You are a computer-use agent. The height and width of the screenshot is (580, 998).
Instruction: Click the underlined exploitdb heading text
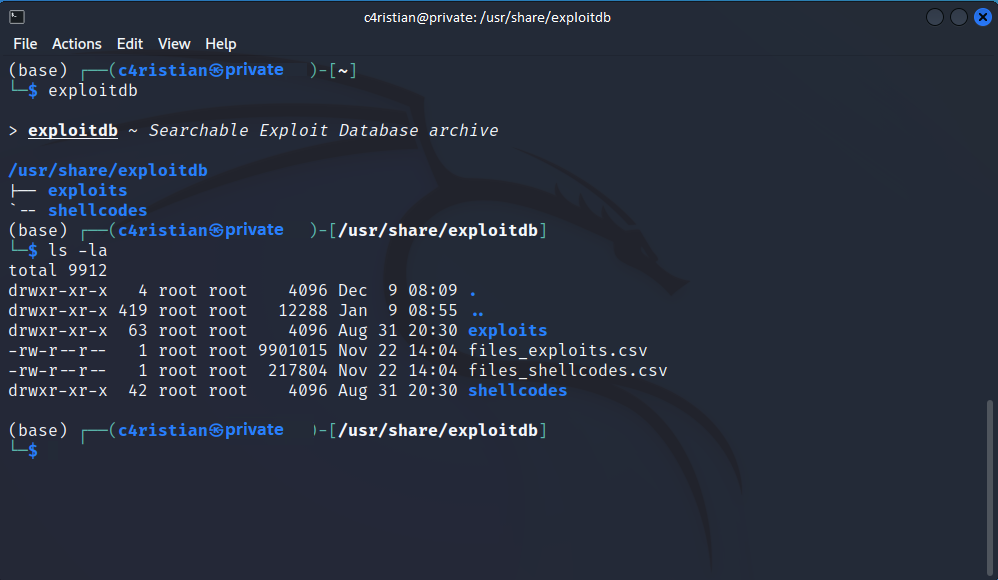point(73,131)
